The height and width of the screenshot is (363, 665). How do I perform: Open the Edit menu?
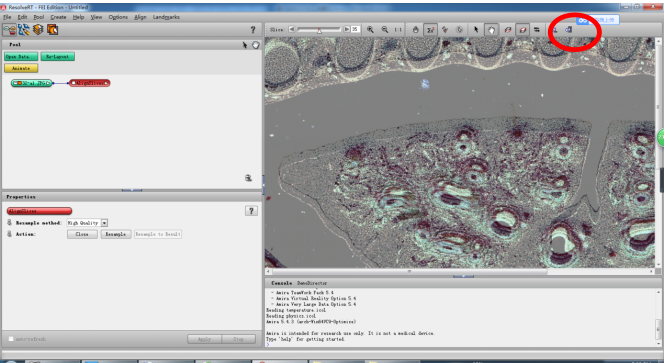click(22, 17)
